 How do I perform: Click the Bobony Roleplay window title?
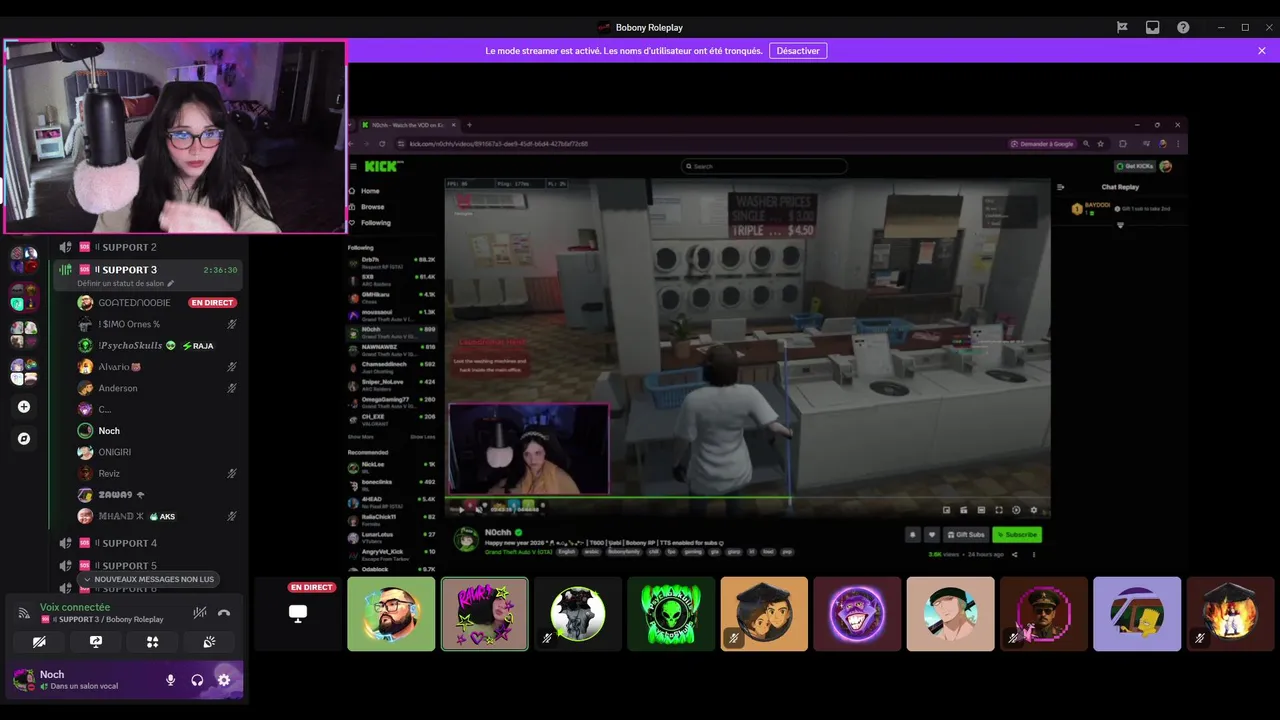[x=650, y=27]
